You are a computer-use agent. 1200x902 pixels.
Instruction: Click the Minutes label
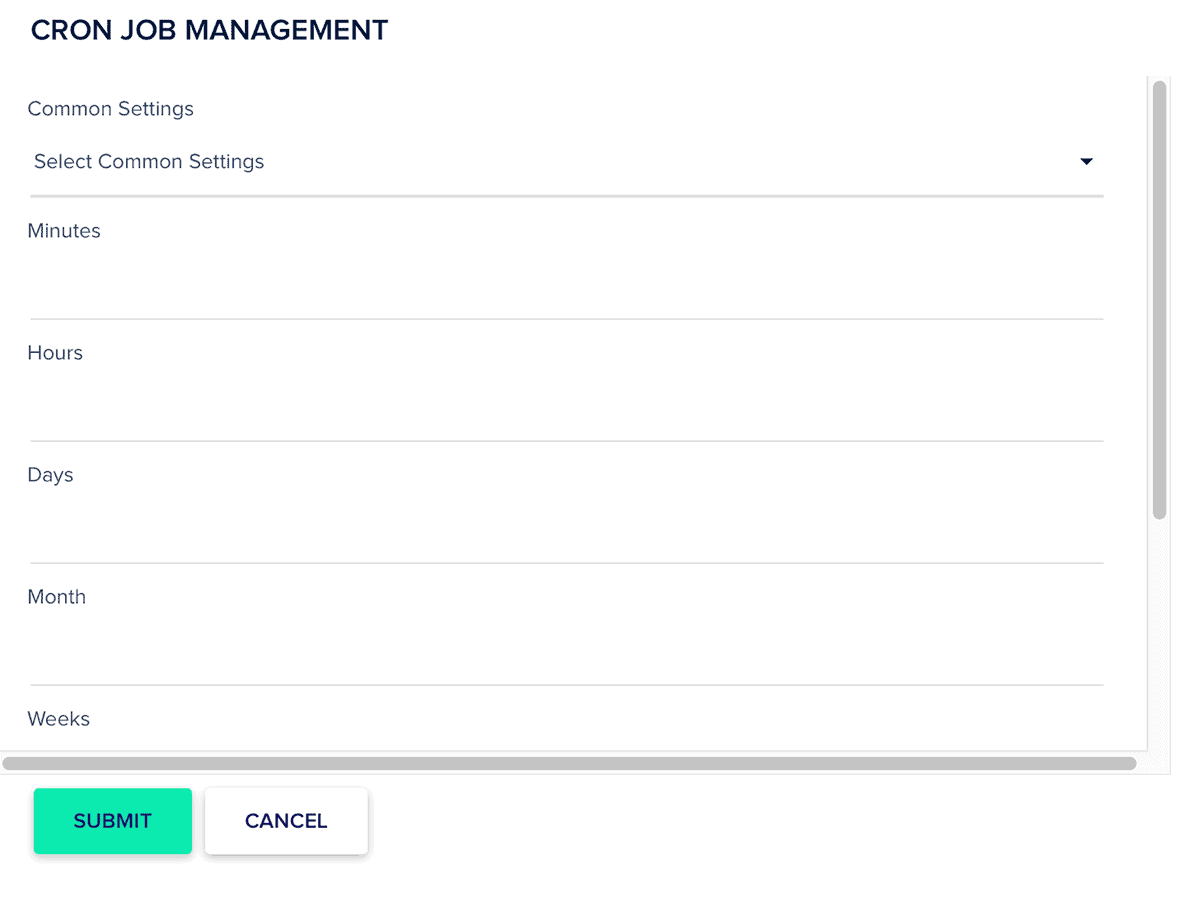click(x=64, y=231)
